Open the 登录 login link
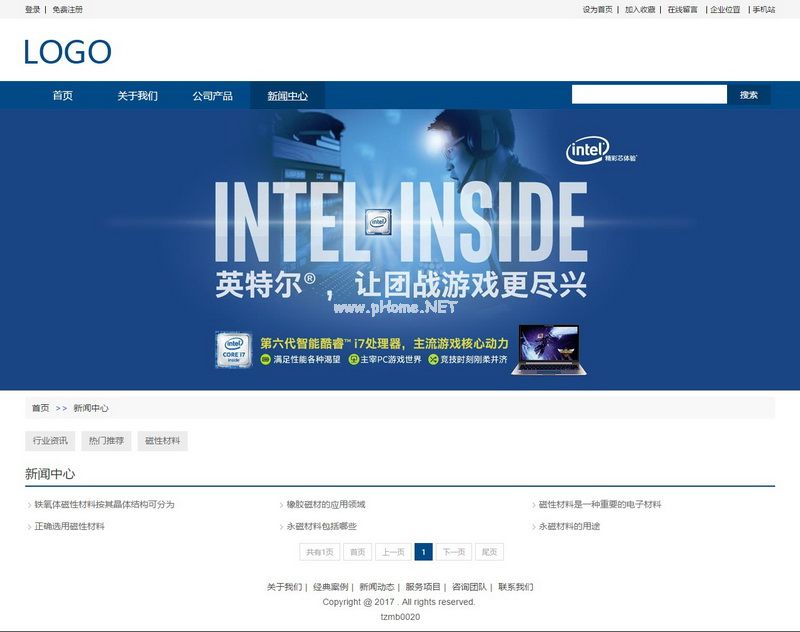Viewport: 800px width, 632px height. (x=33, y=9)
